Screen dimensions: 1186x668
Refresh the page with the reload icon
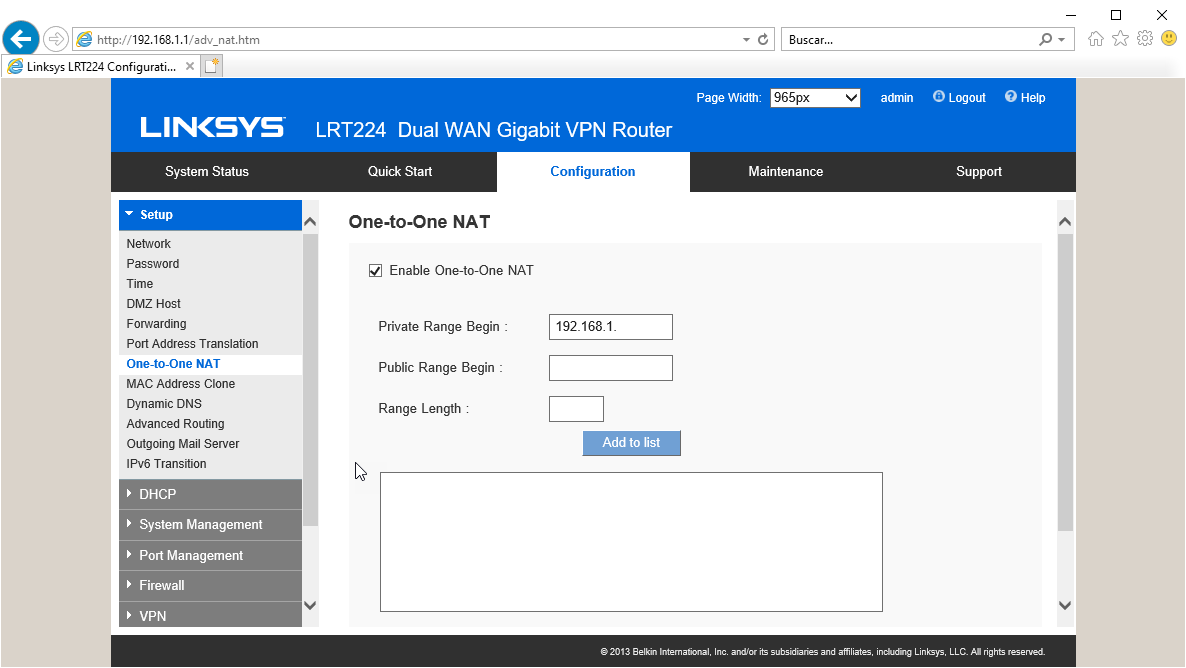click(764, 40)
